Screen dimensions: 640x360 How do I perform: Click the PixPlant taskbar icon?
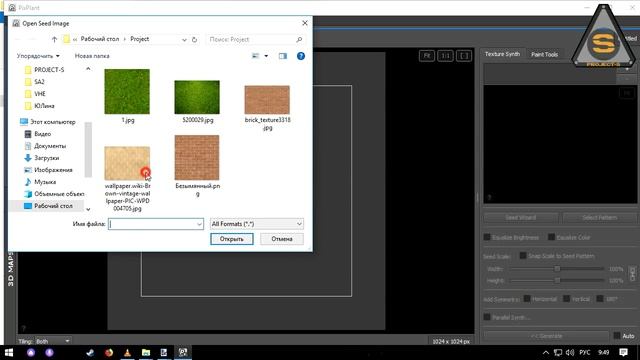click(x=183, y=352)
